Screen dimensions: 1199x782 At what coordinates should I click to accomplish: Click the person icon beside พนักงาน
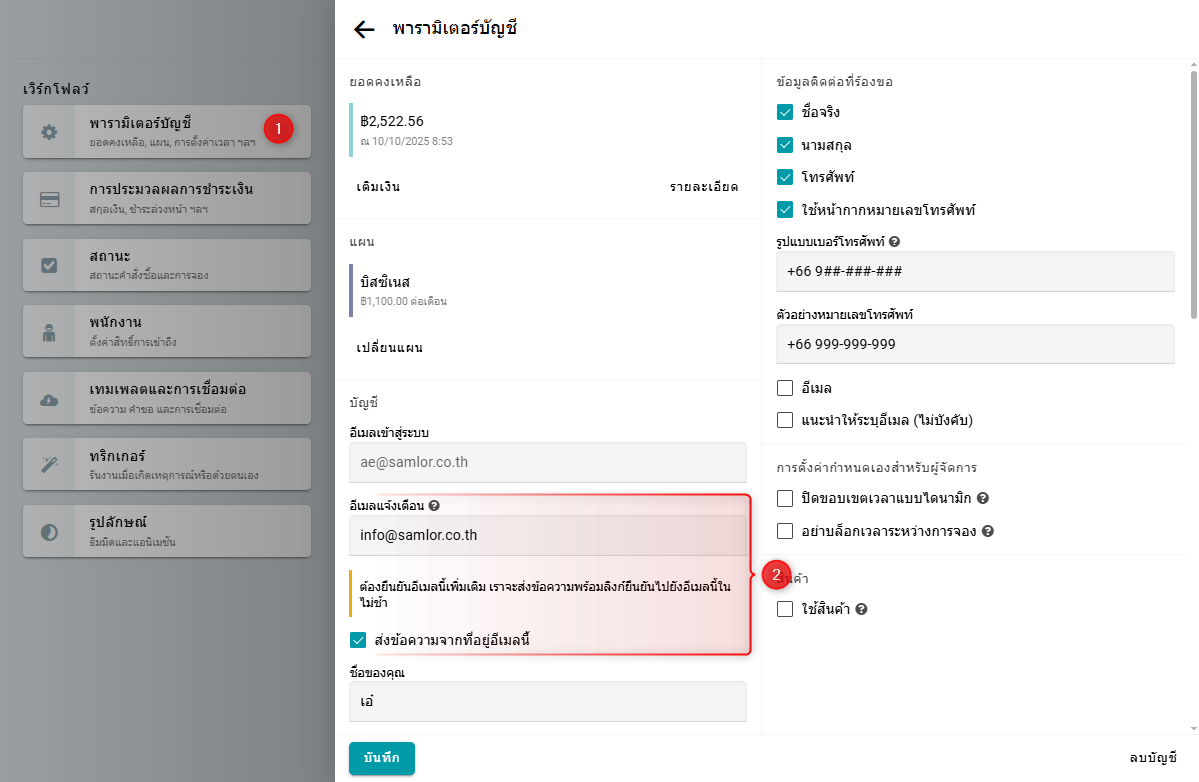(x=49, y=332)
